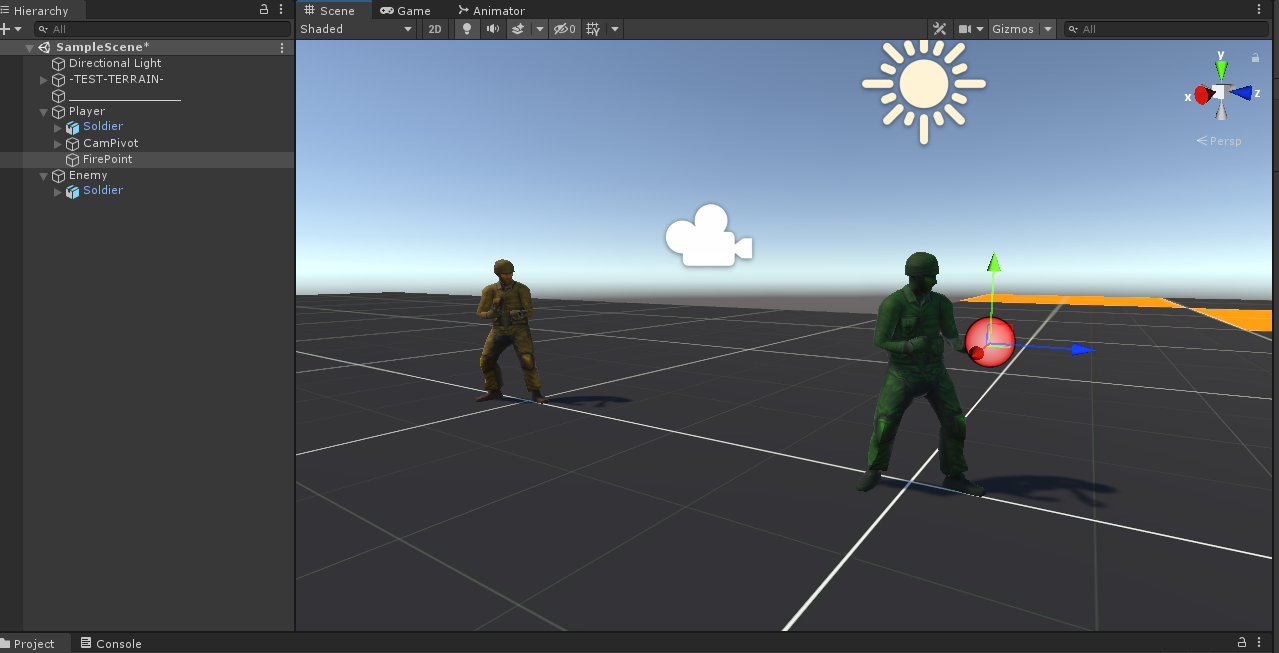Click the blue Z axis on orientation gizmo
This screenshot has height=653, width=1279.
point(1243,93)
